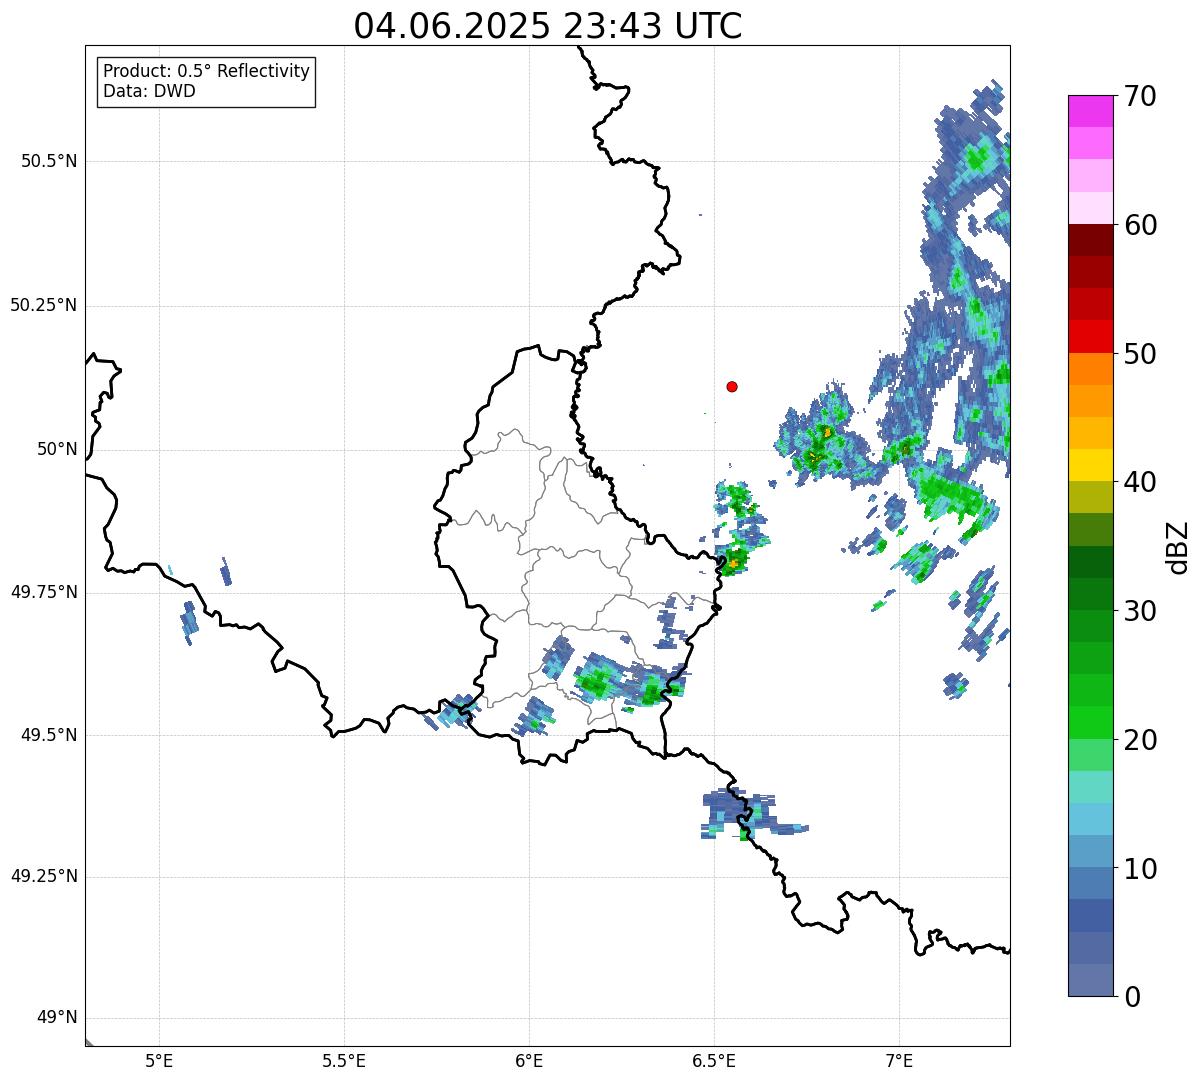
Task: Click the 50.25°N latitude label
Action: [x=44, y=305]
